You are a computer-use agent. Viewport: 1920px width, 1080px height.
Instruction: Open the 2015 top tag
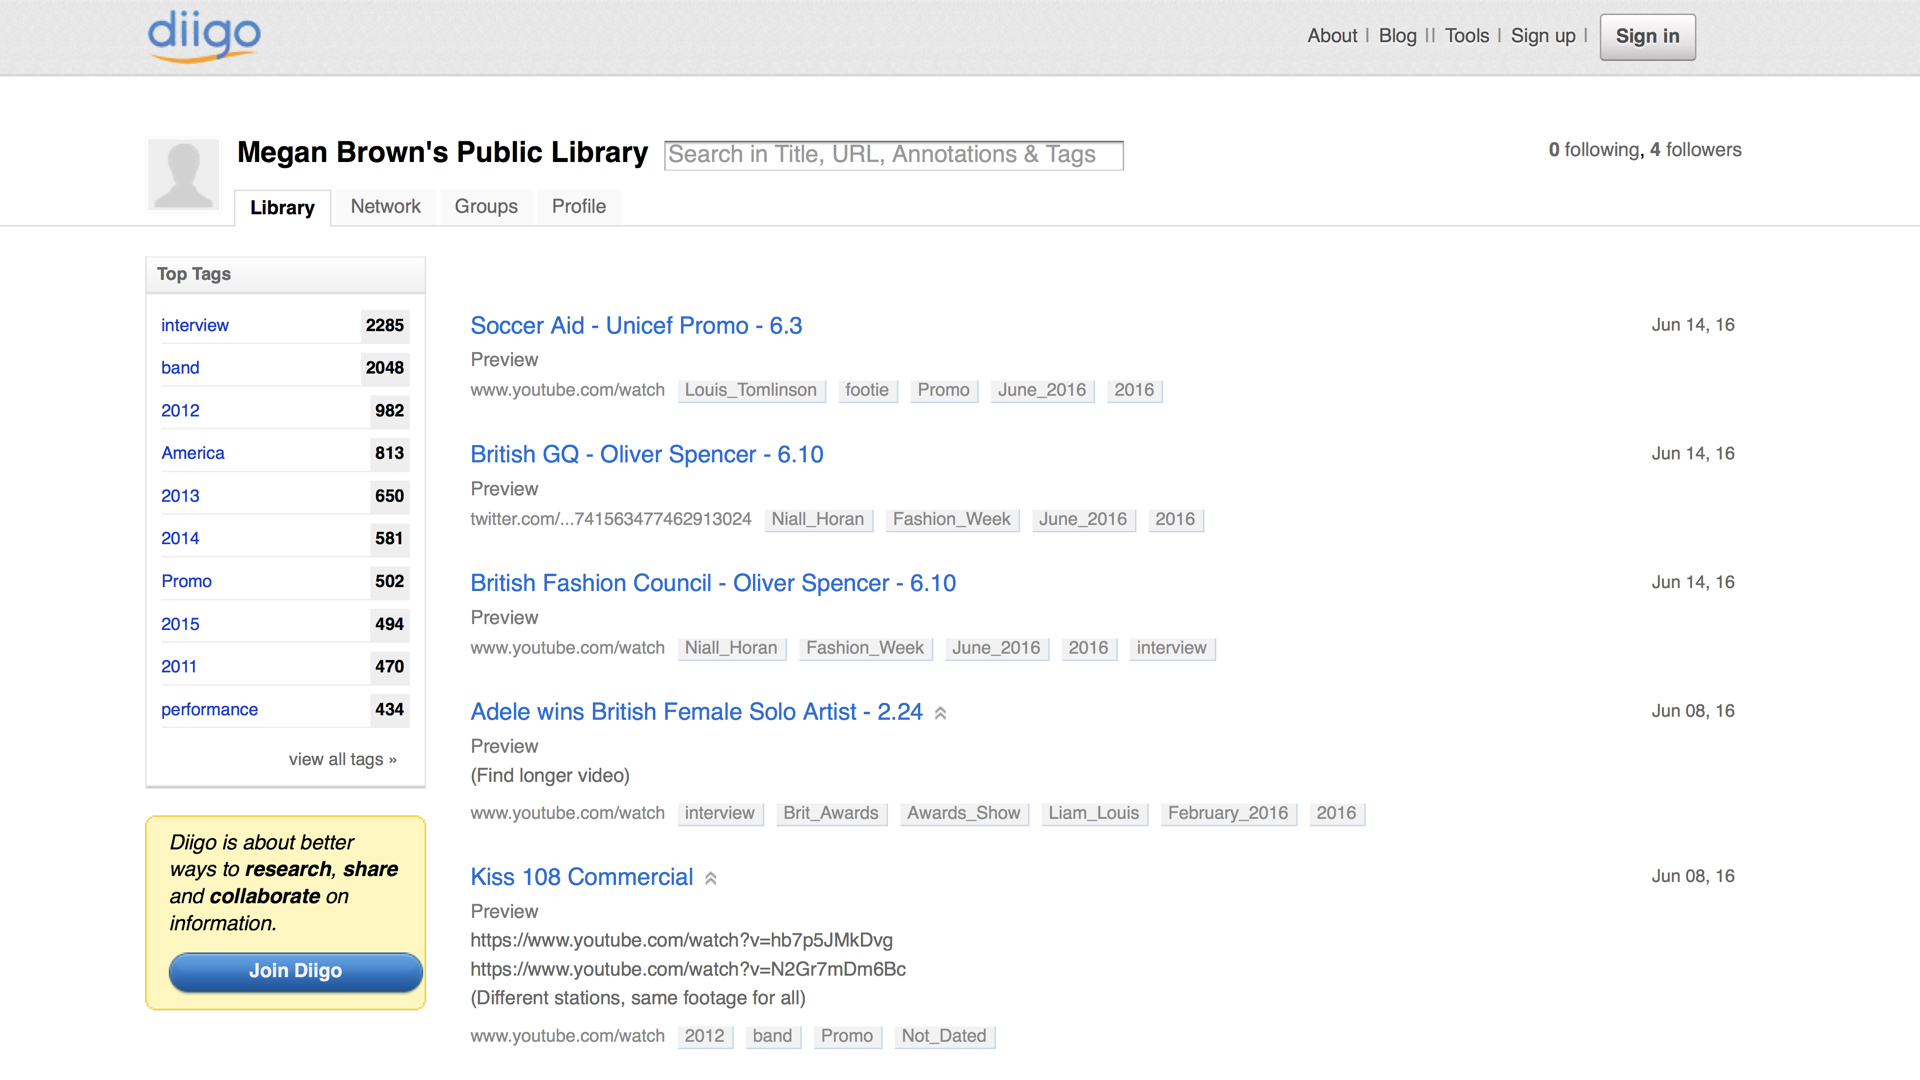(180, 624)
